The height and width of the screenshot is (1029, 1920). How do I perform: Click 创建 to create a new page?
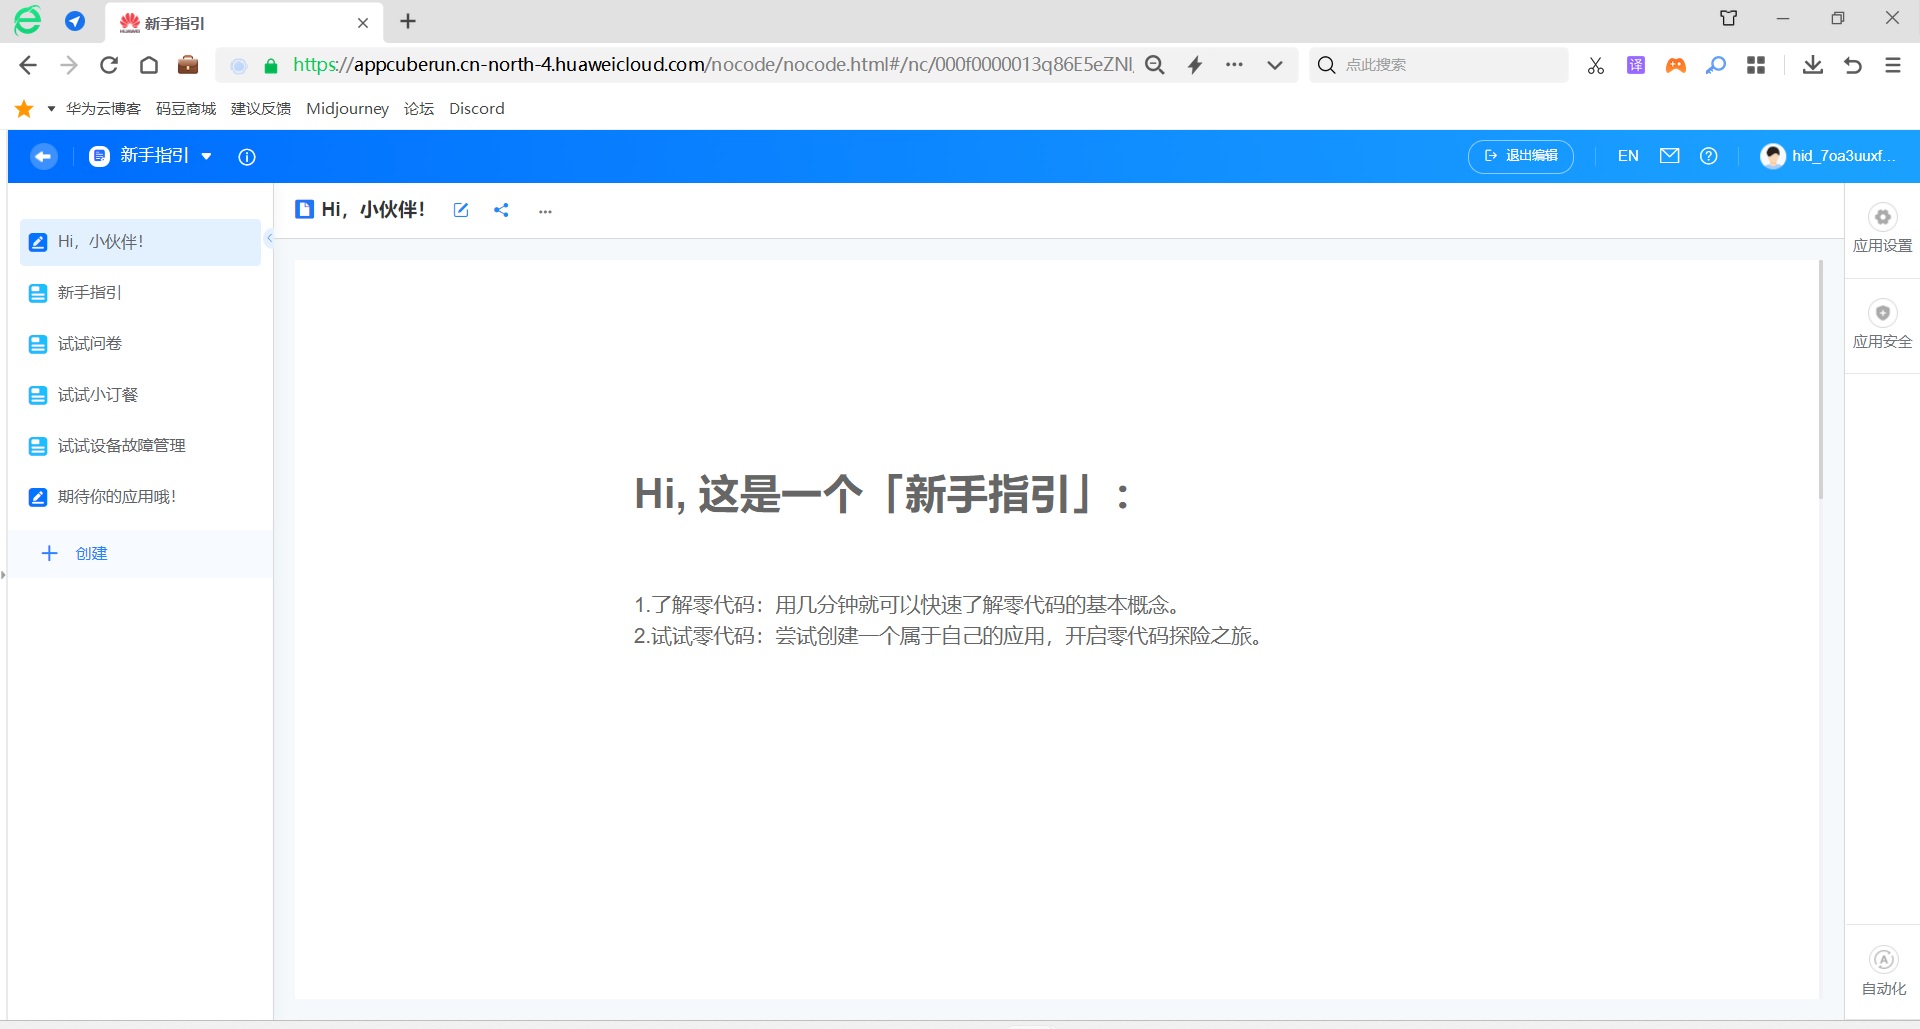coord(140,553)
